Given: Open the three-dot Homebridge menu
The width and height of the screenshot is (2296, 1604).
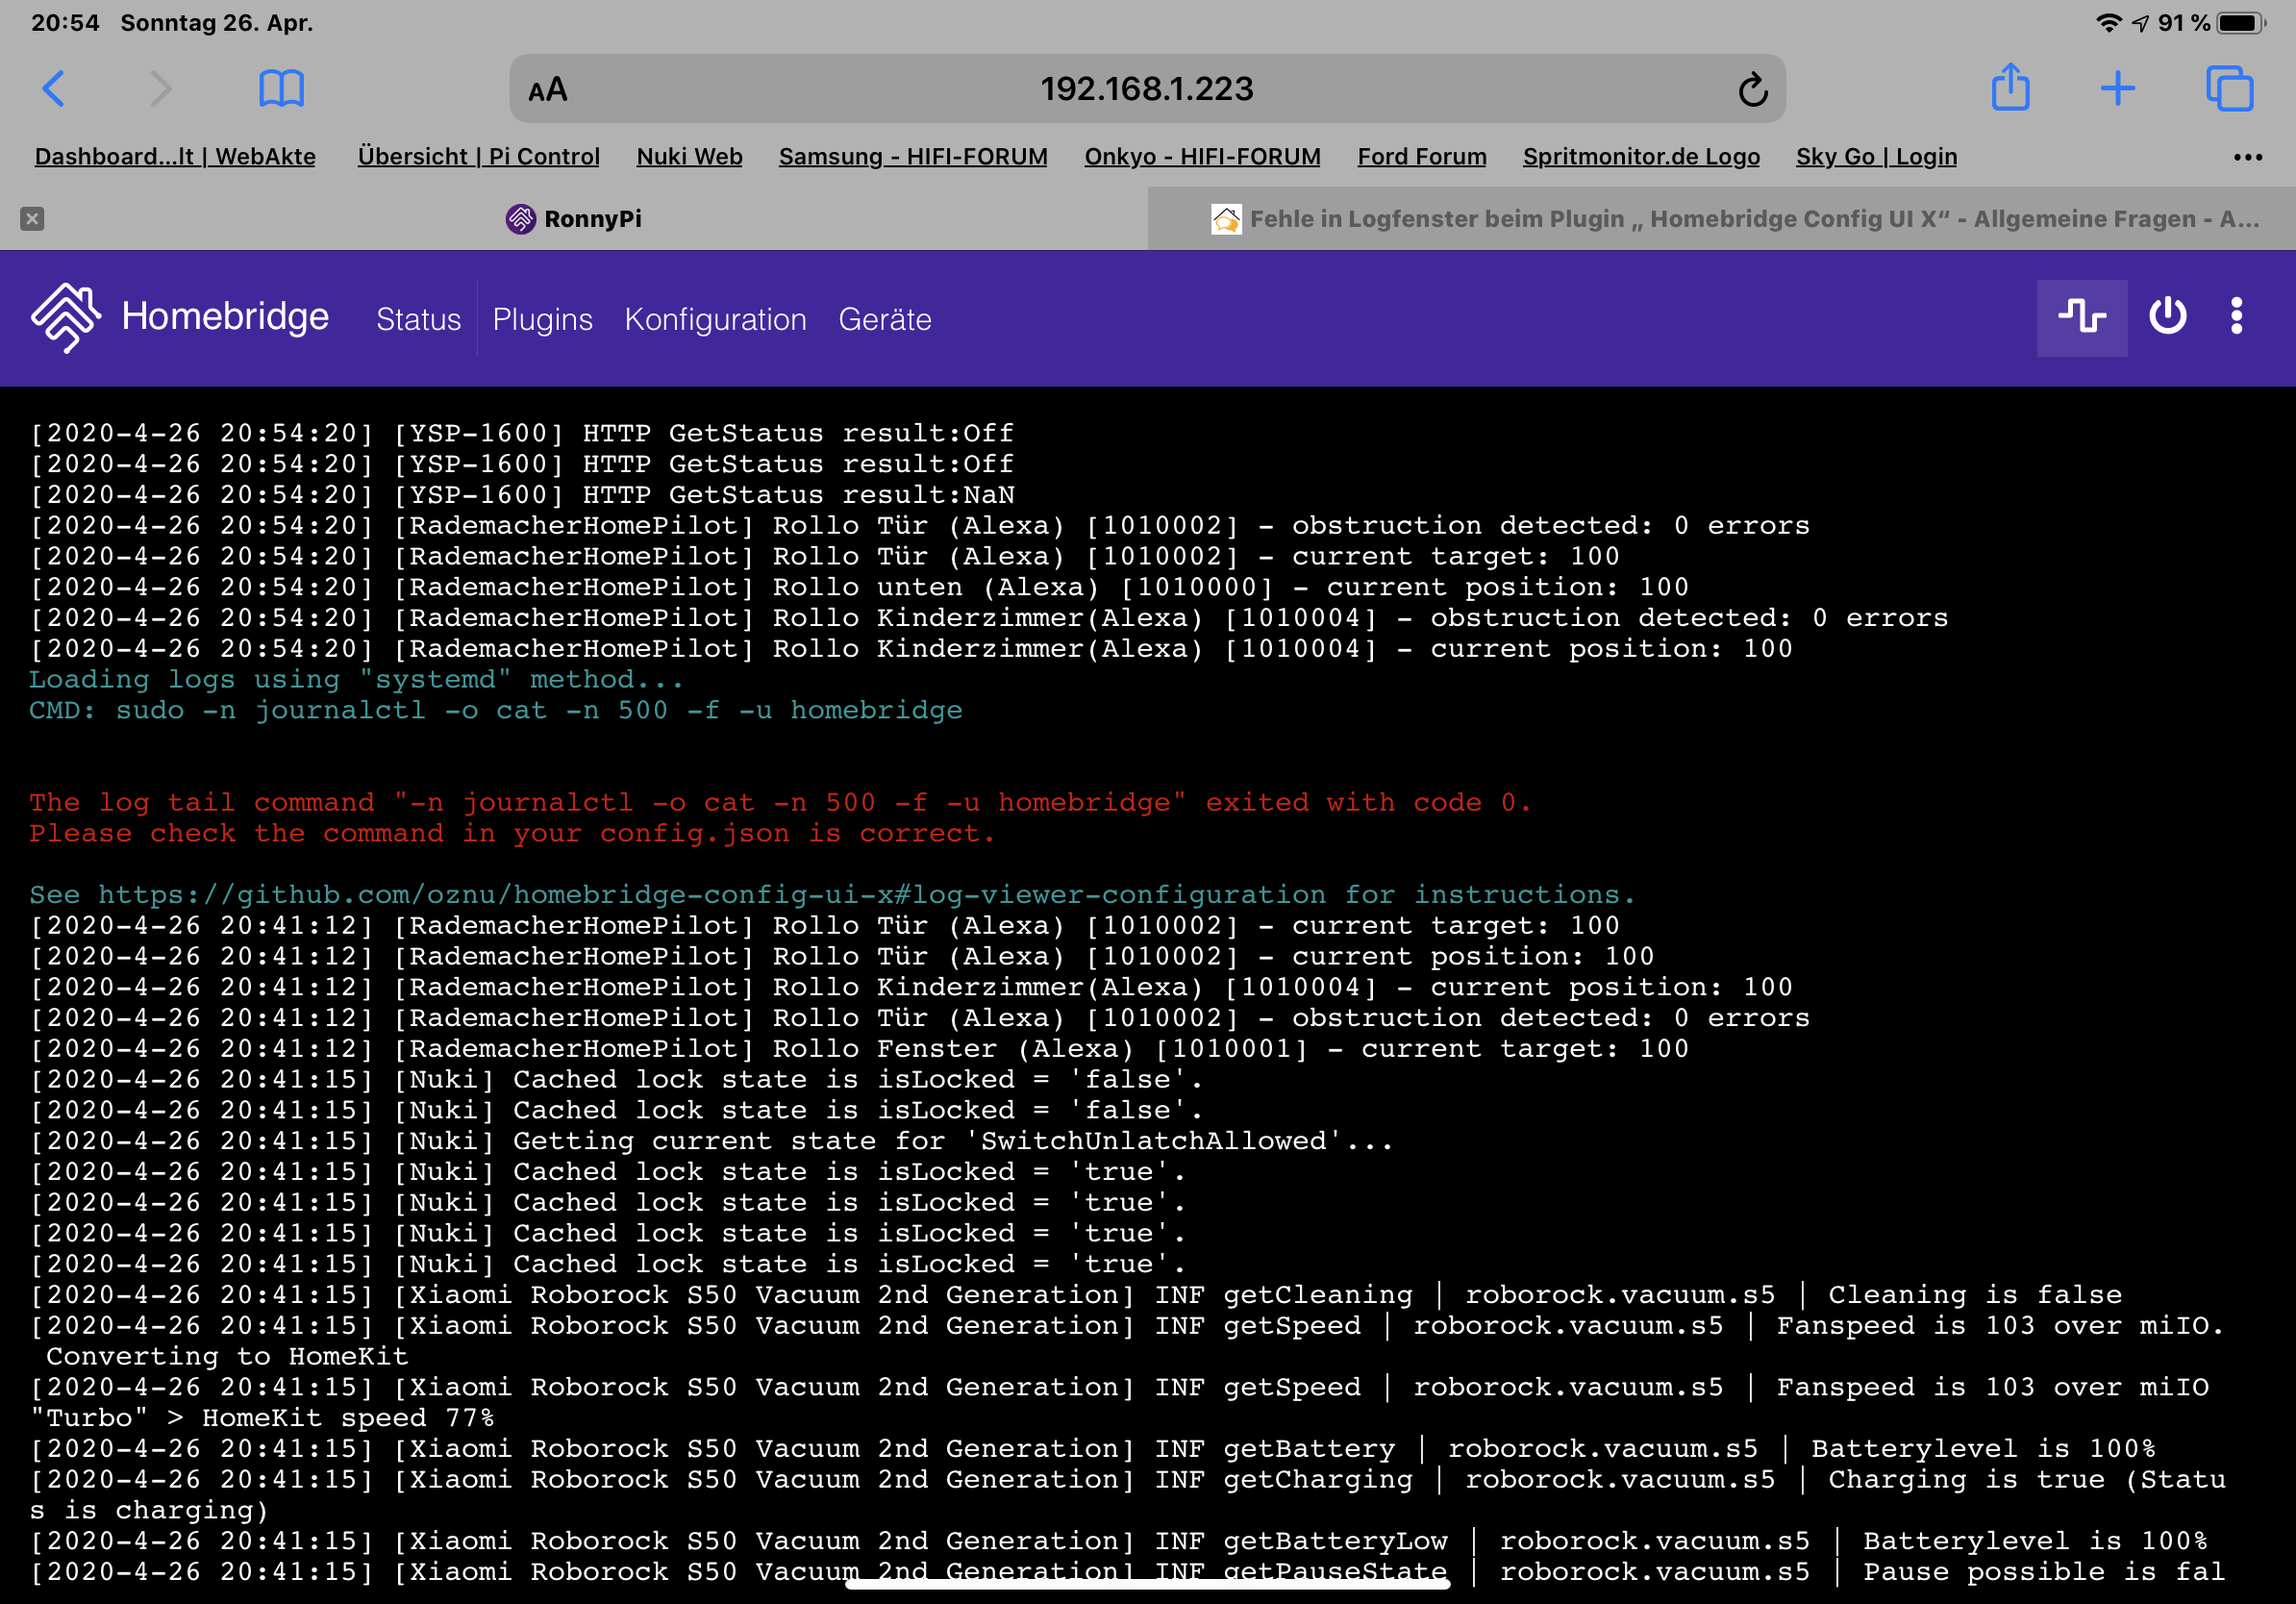Looking at the screenshot, I should [x=2237, y=317].
